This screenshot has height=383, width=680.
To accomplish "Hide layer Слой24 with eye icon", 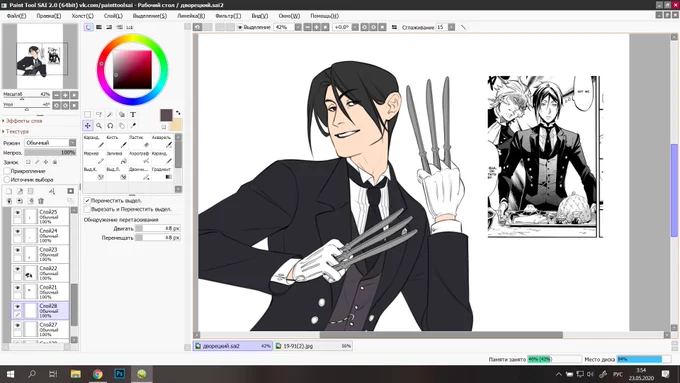I will tap(17, 231).
